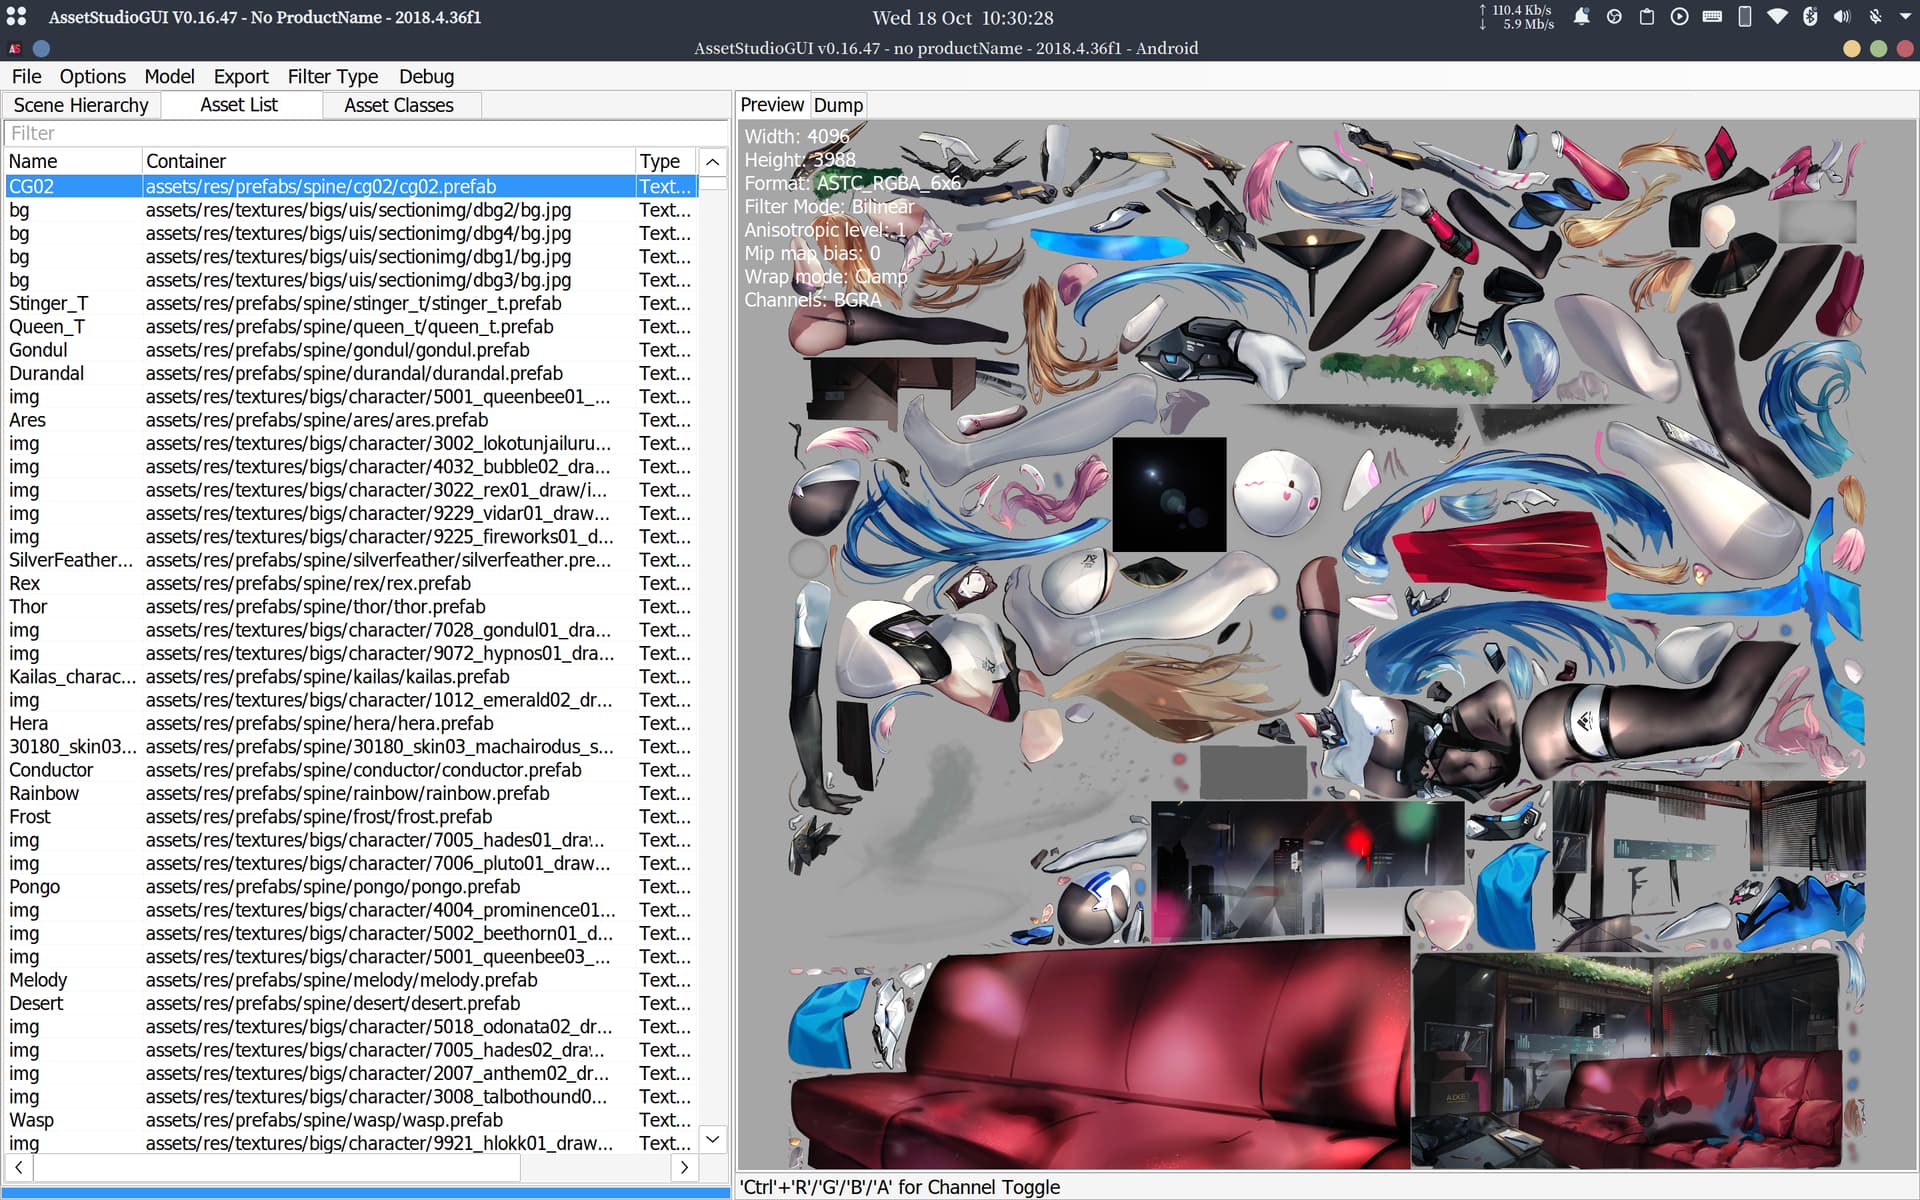1920x1200 pixels.
Task: Open the virtual keyboard tray icon
Action: click(x=1712, y=16)
